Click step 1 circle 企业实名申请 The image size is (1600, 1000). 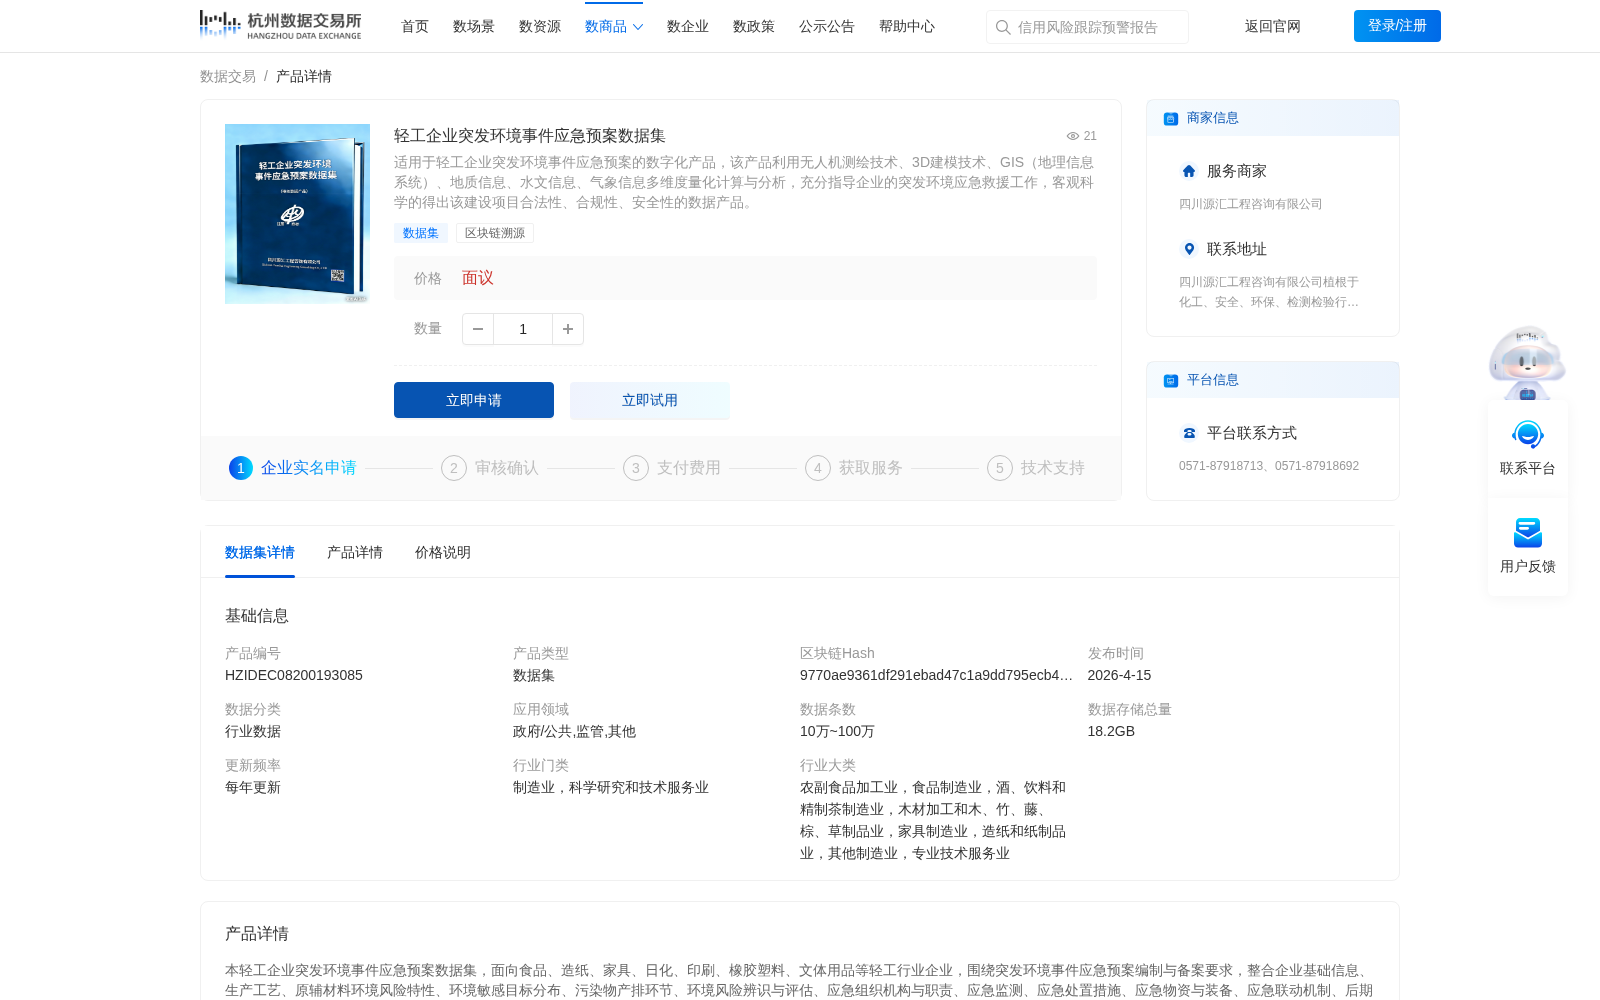[241, 468]
